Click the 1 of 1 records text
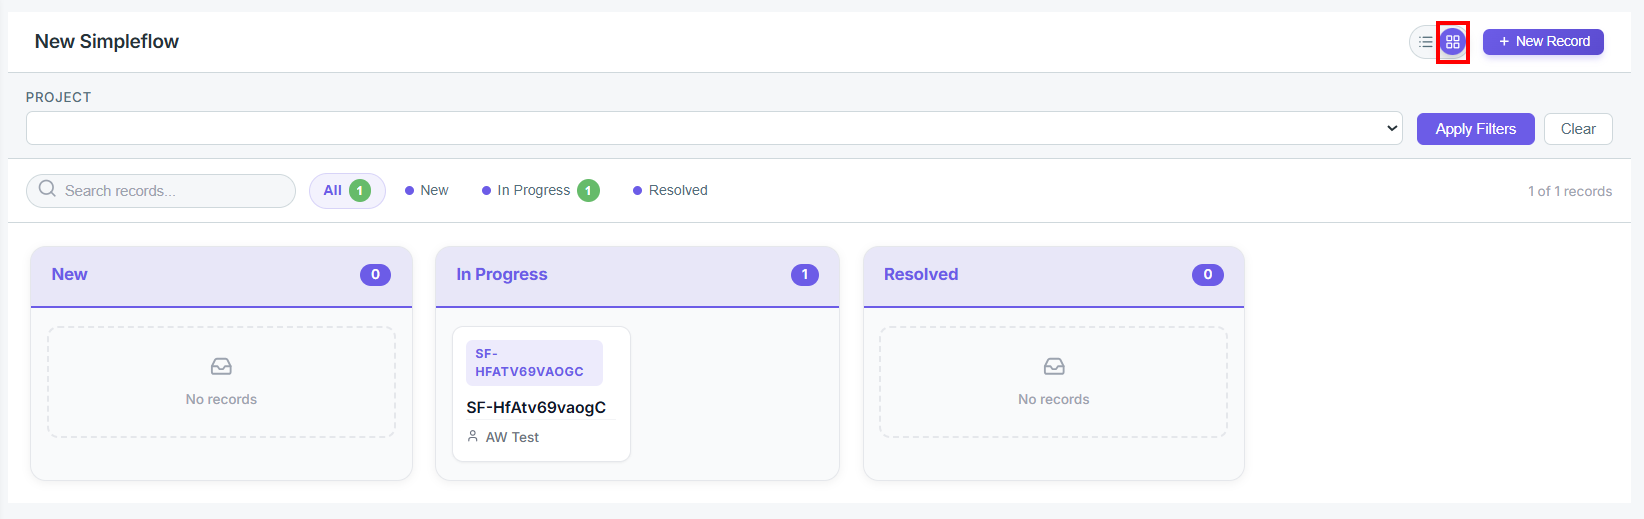The width and height of the screenshot is (1644, 519). (x=1570, y=191)
